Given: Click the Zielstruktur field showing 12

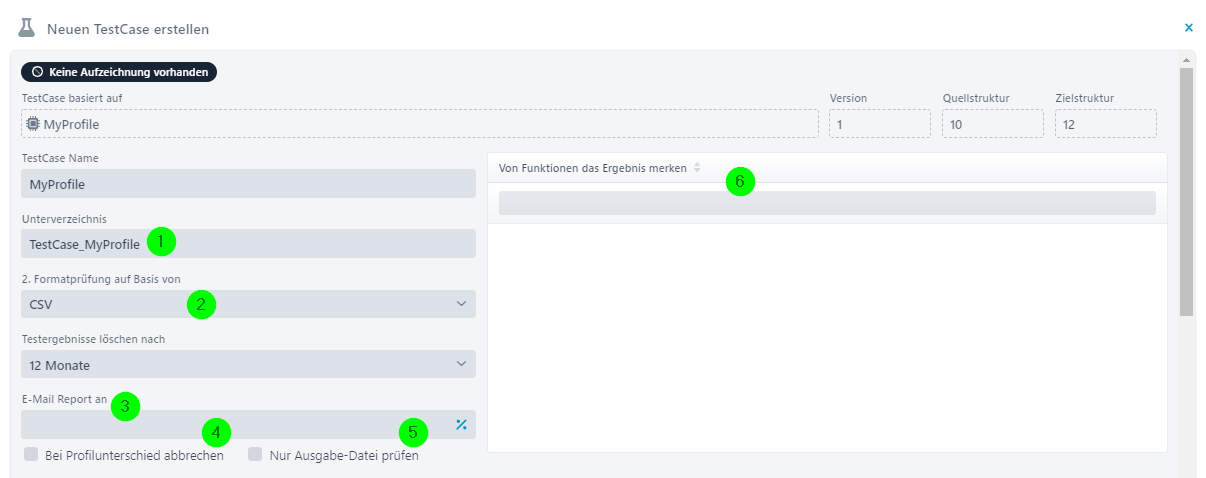Looking at the screenshot, I should tap(1106, 124).
